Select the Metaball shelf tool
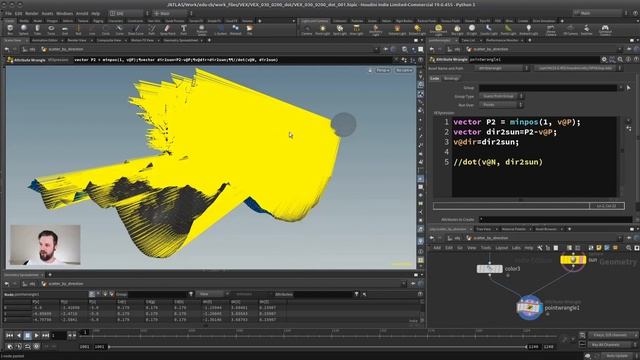 [x=236, y=29]
